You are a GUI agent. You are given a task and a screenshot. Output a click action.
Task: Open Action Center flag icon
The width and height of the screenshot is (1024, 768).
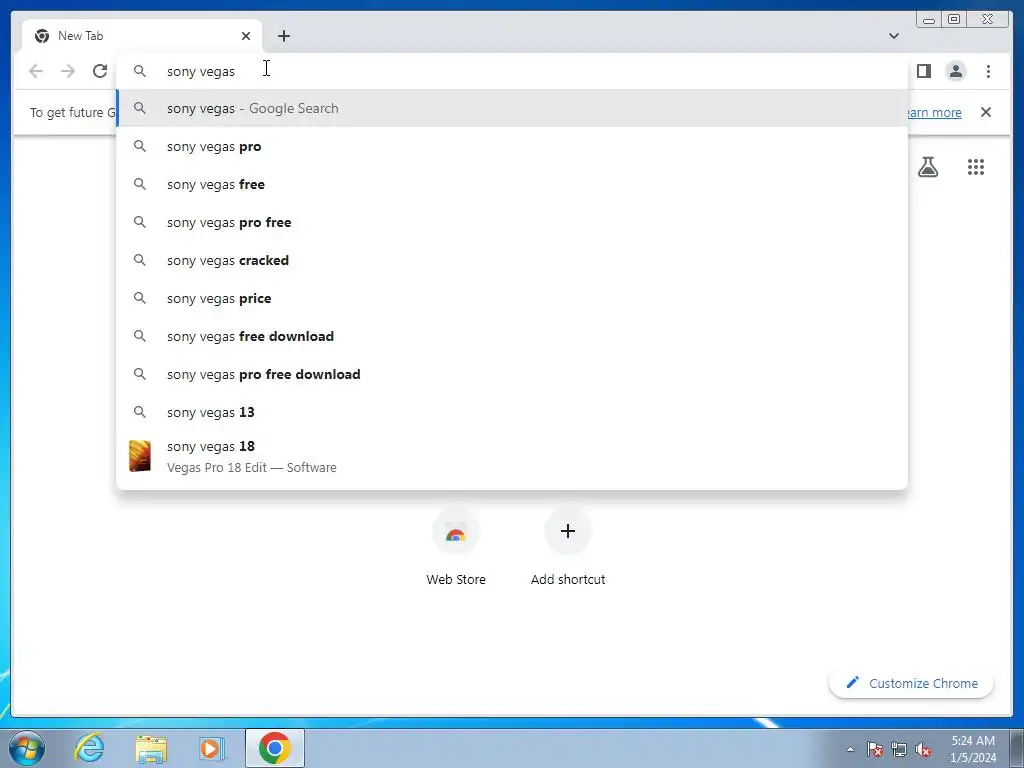click(x=875, y=749)
